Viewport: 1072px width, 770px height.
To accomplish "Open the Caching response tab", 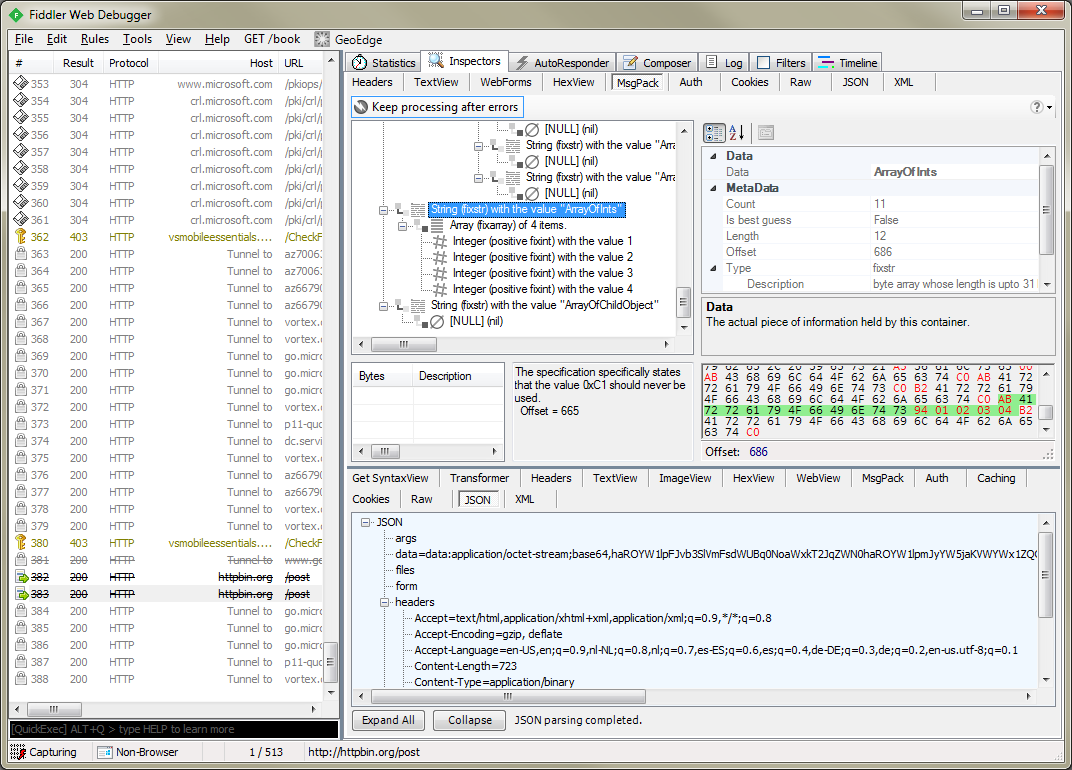I will click(x=996, y=478).
